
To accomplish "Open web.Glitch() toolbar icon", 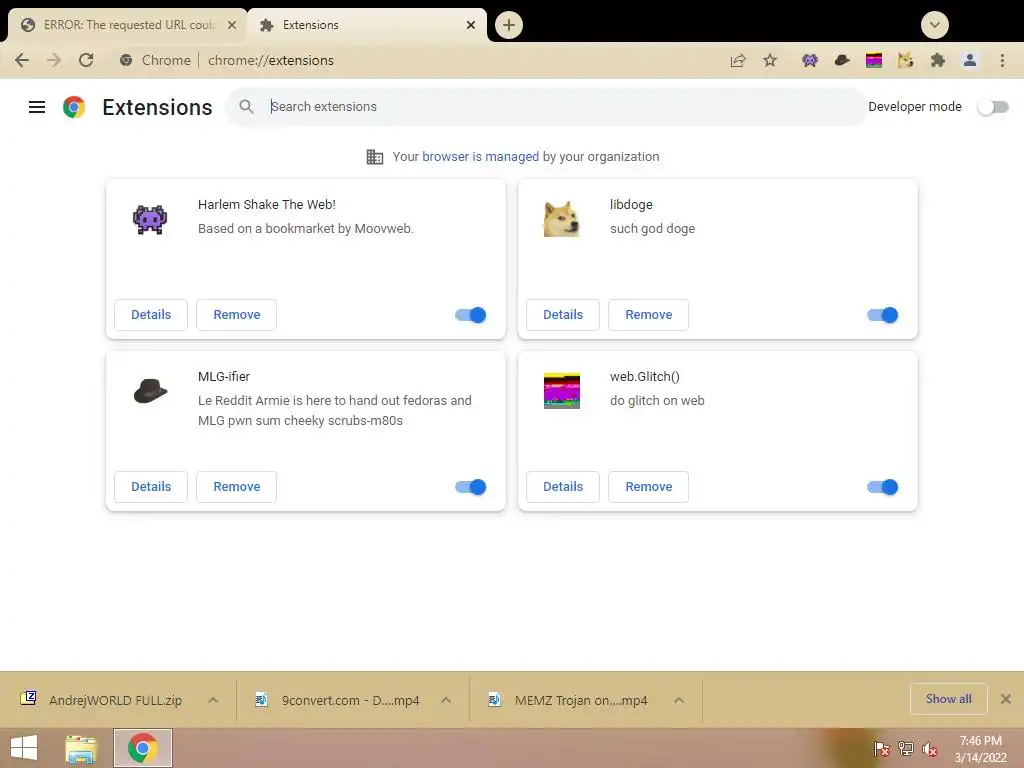I will 874,61.
